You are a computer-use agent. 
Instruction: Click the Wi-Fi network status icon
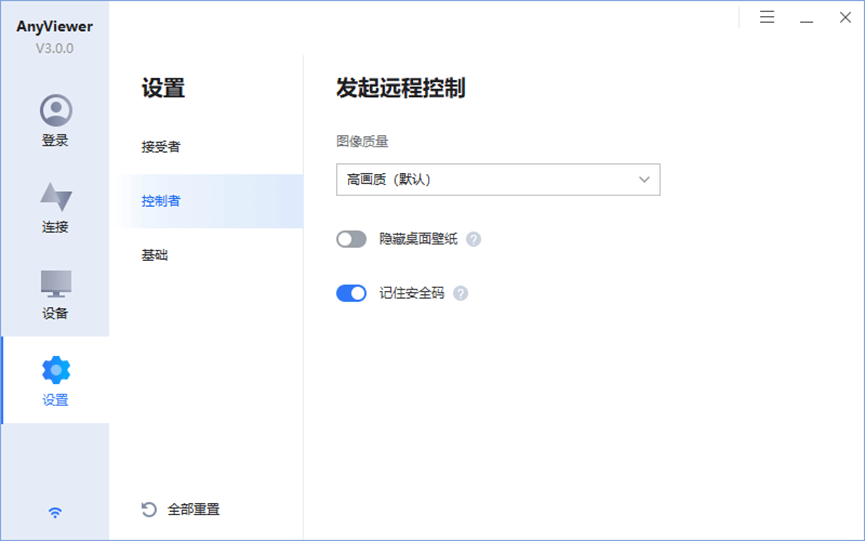click(55, 513)
